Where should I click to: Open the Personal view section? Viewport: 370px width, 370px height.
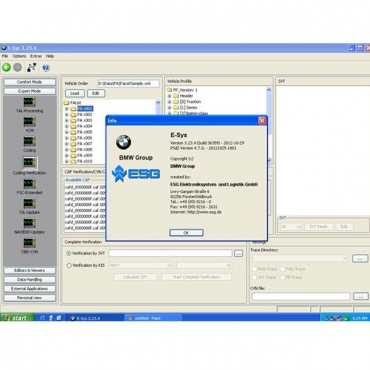click(x=30, y=298)
